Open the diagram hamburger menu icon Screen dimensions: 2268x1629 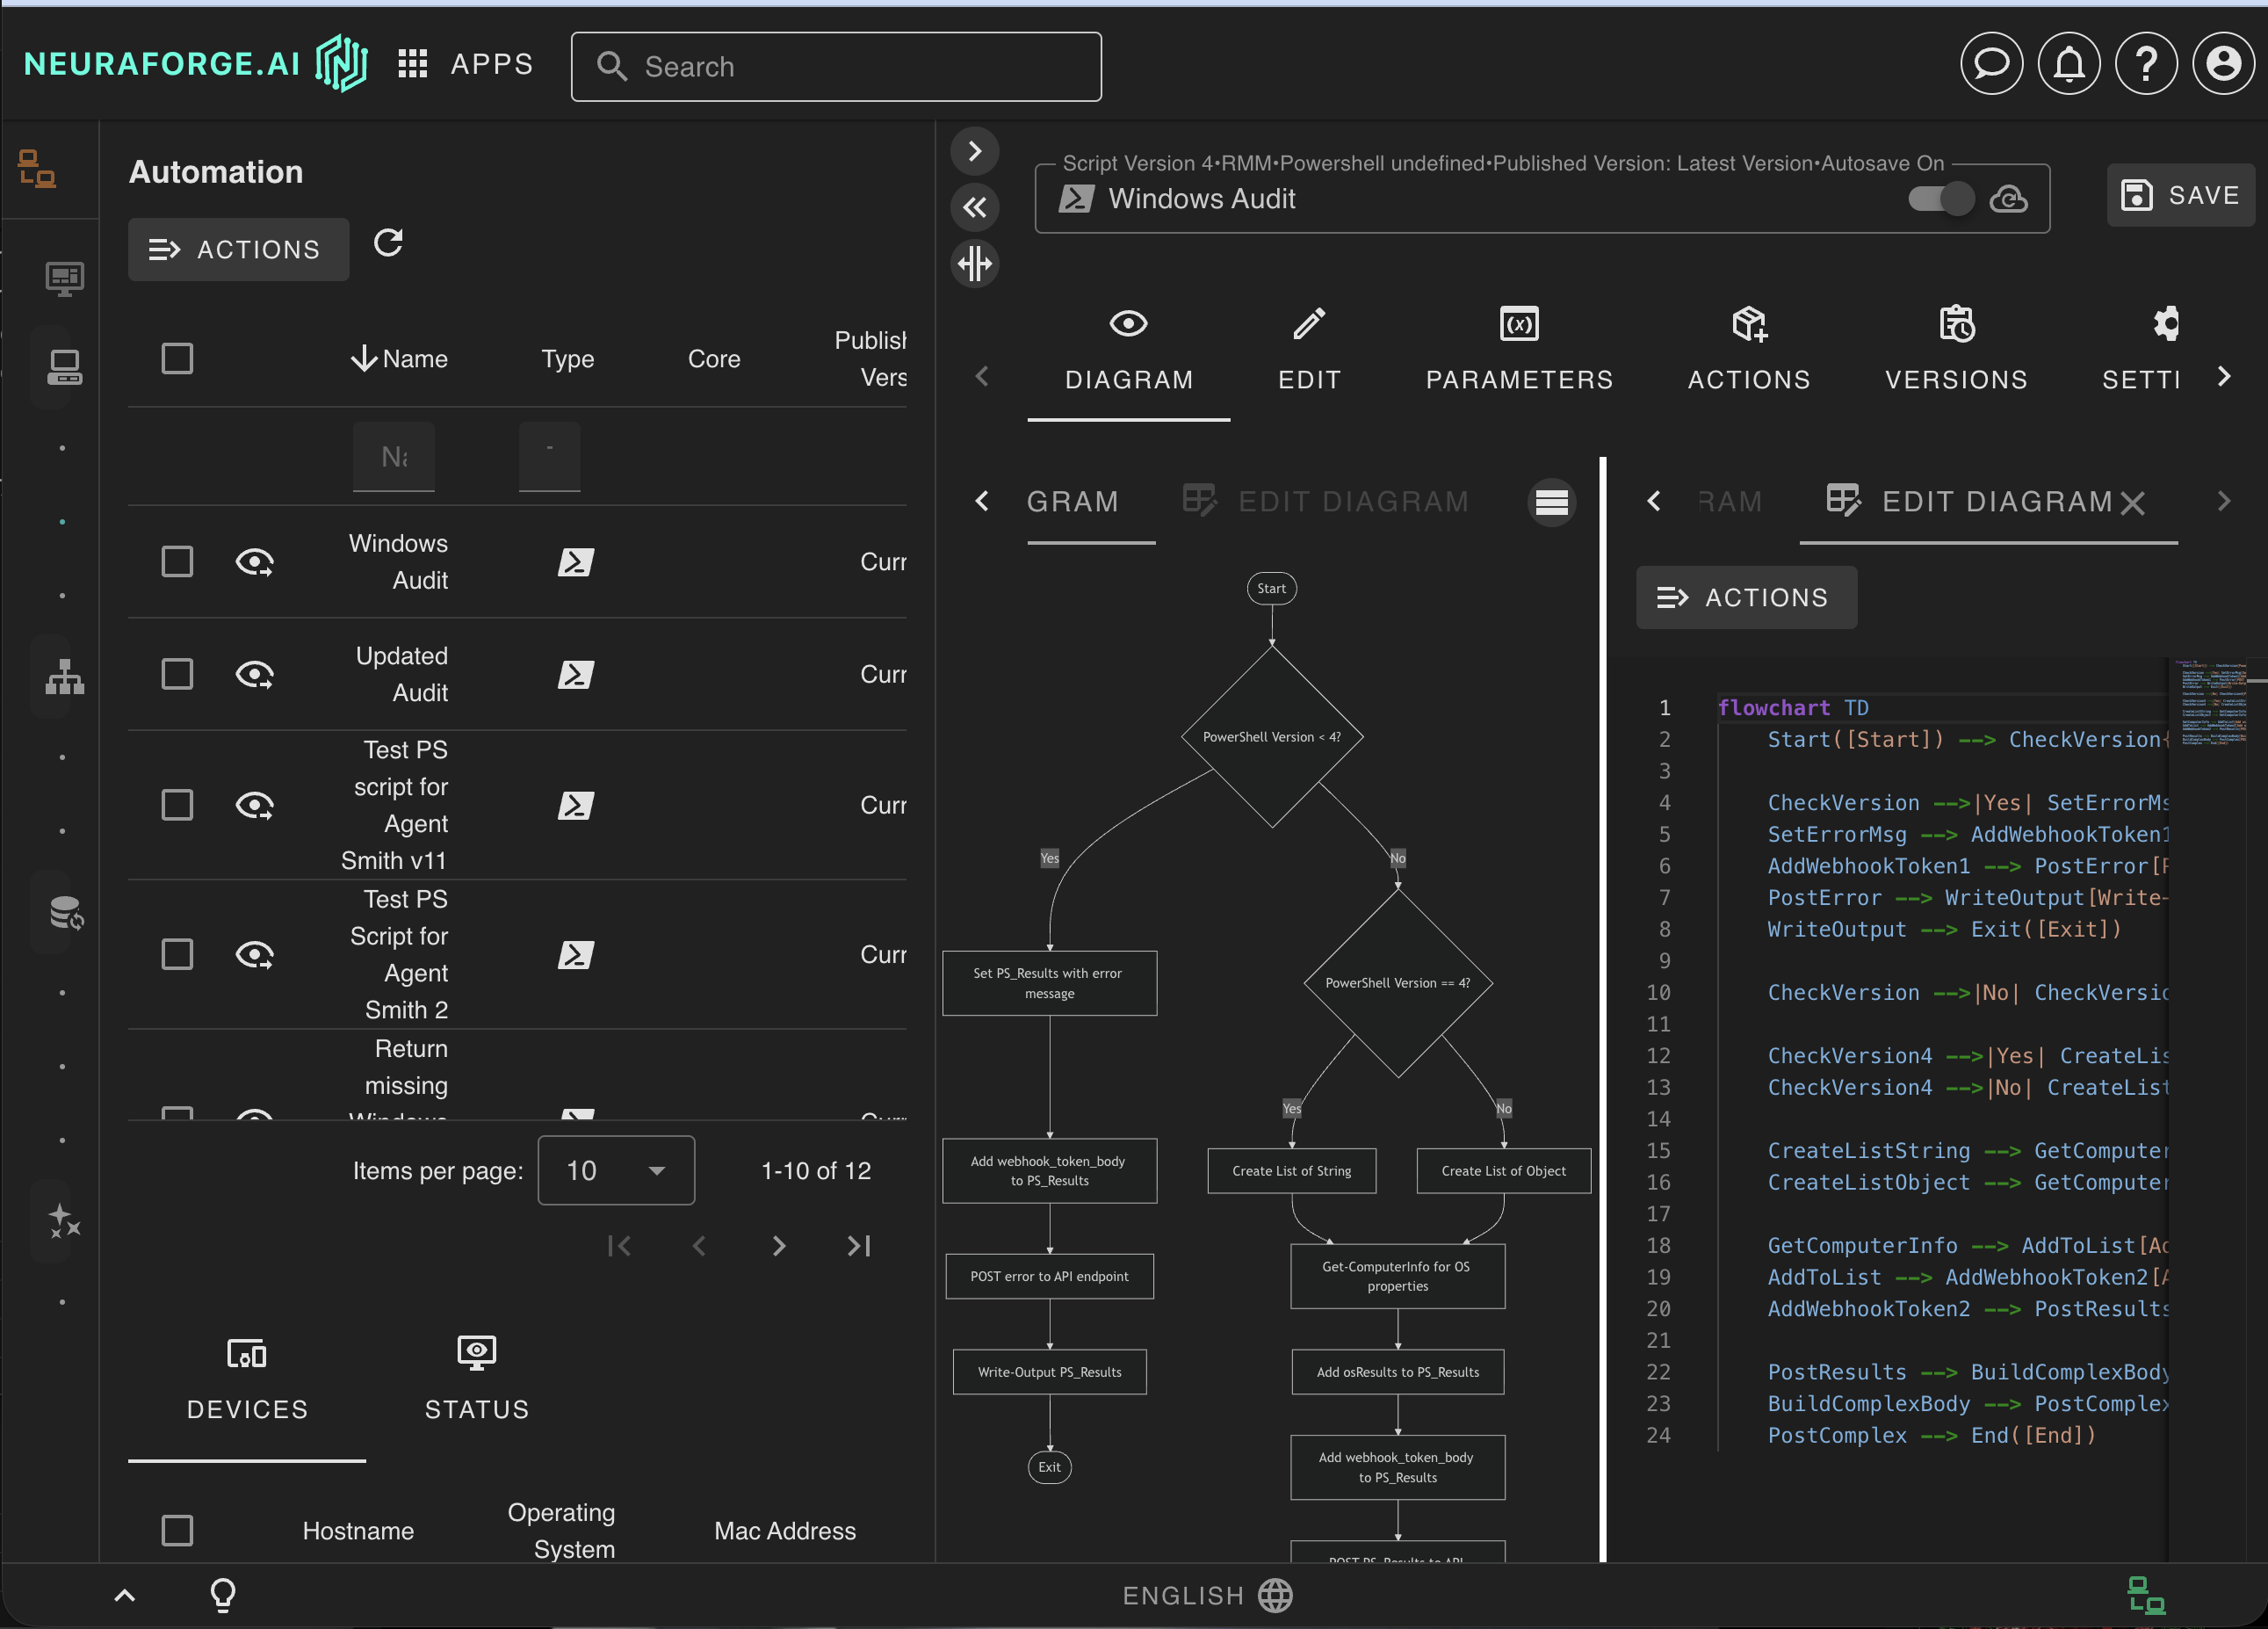pyautogui.click(x=1551, y=502)
